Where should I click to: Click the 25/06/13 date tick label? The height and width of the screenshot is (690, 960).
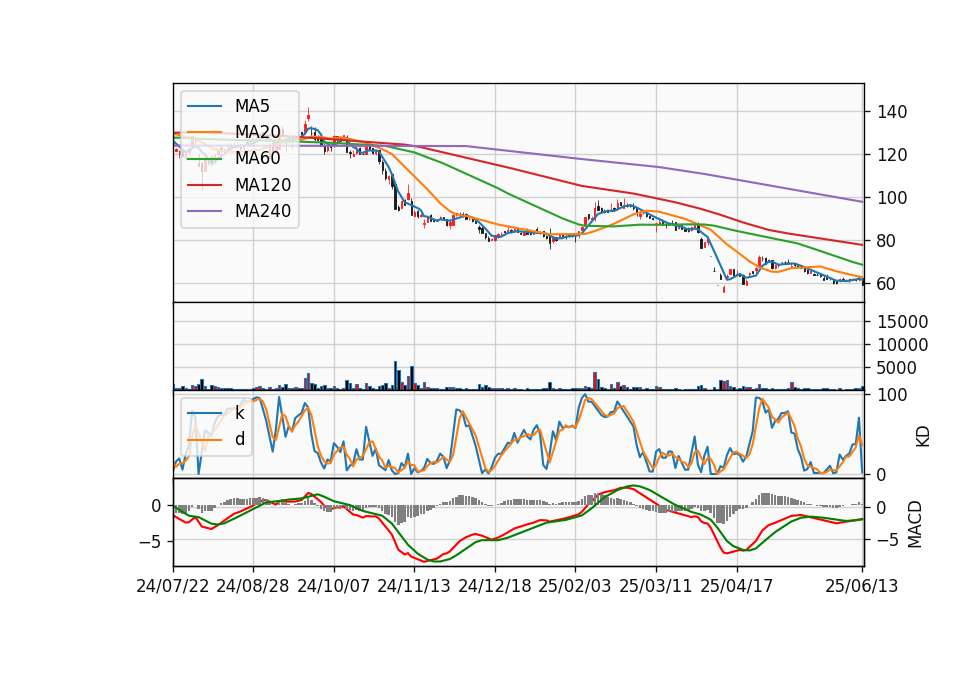pyautogui.click(x=862, y=586)
